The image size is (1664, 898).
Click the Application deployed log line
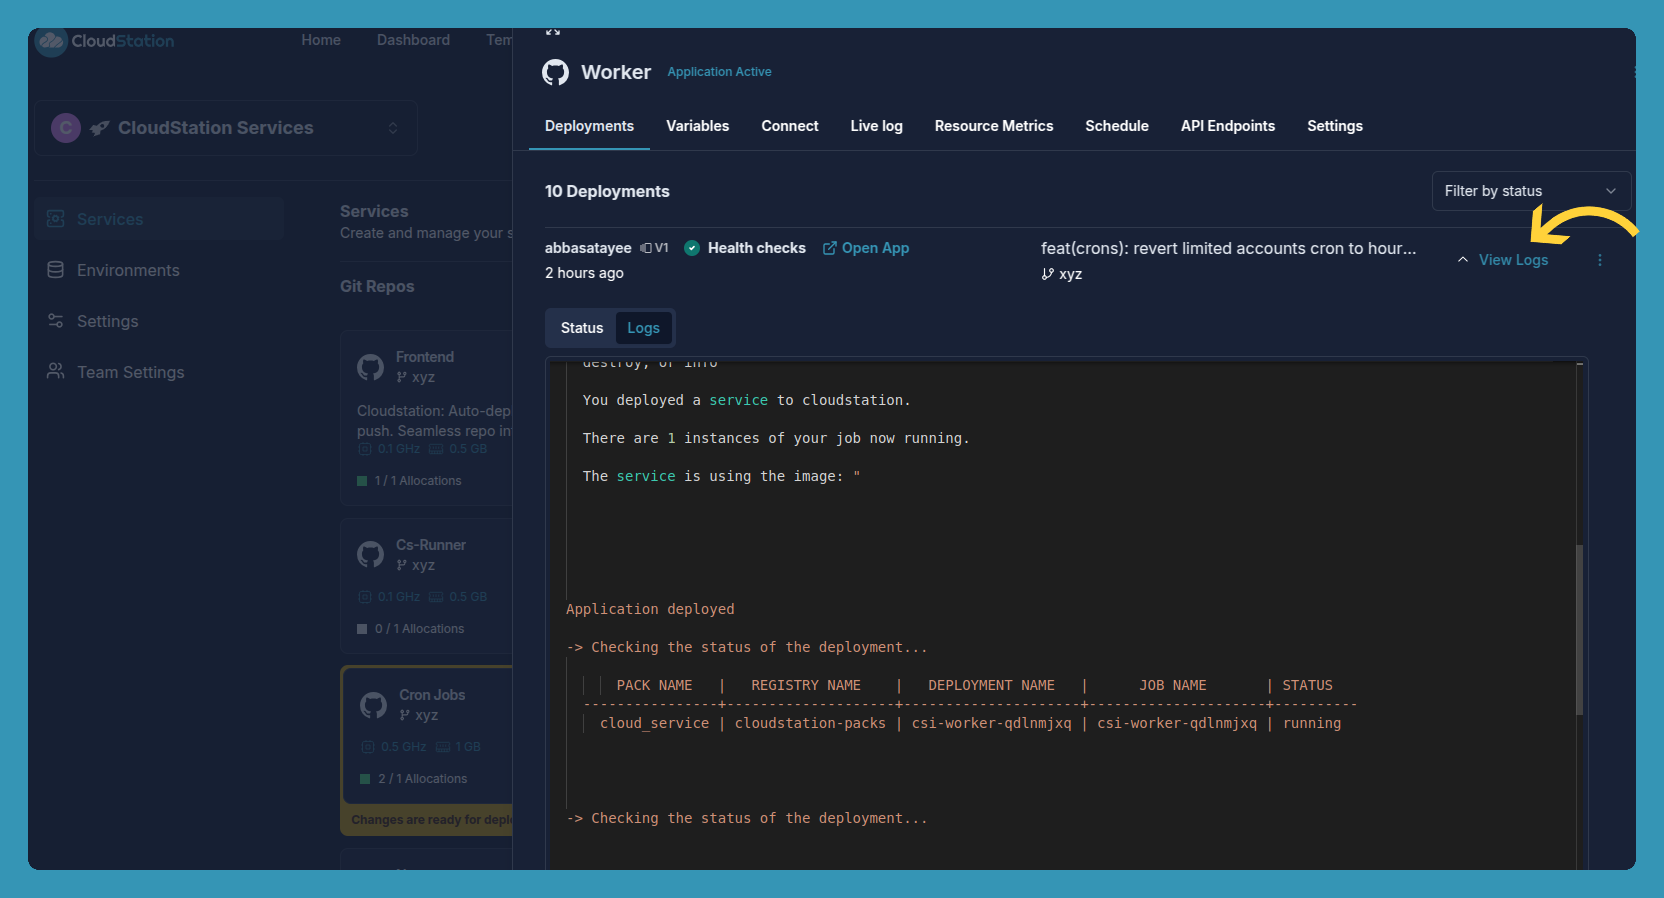tap(650, 609)
